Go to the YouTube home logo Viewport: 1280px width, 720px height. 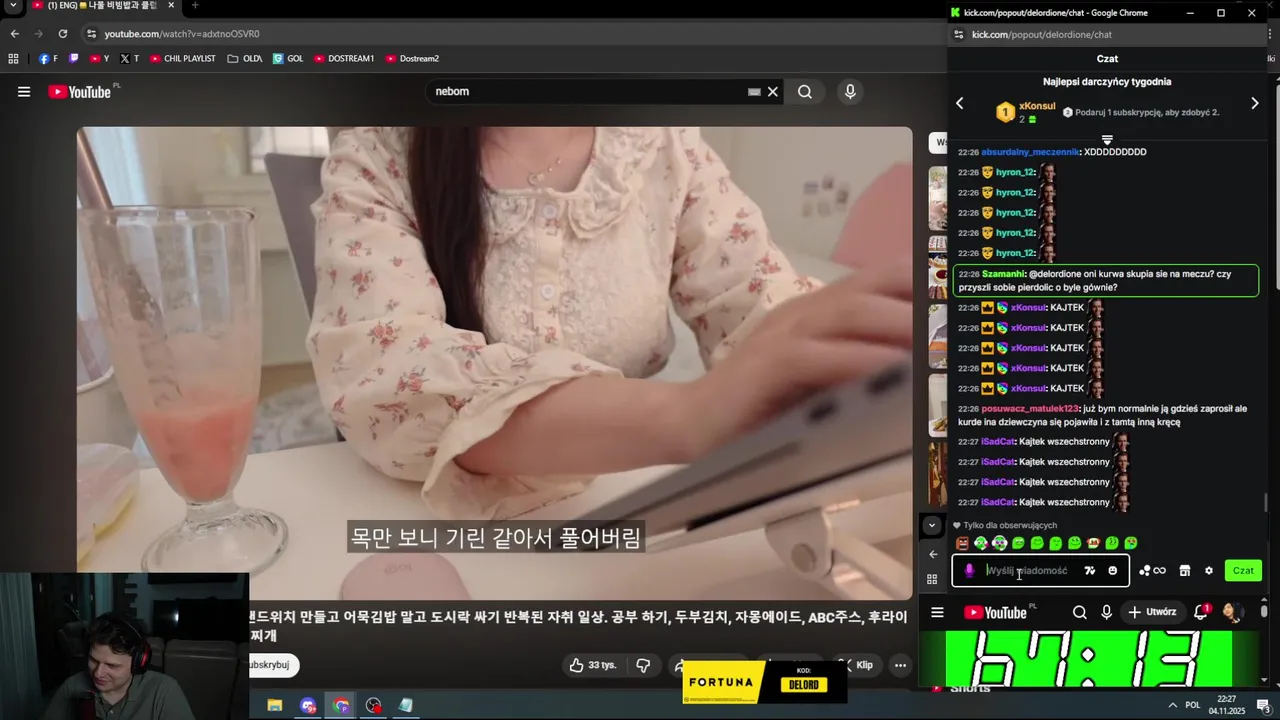80,92
